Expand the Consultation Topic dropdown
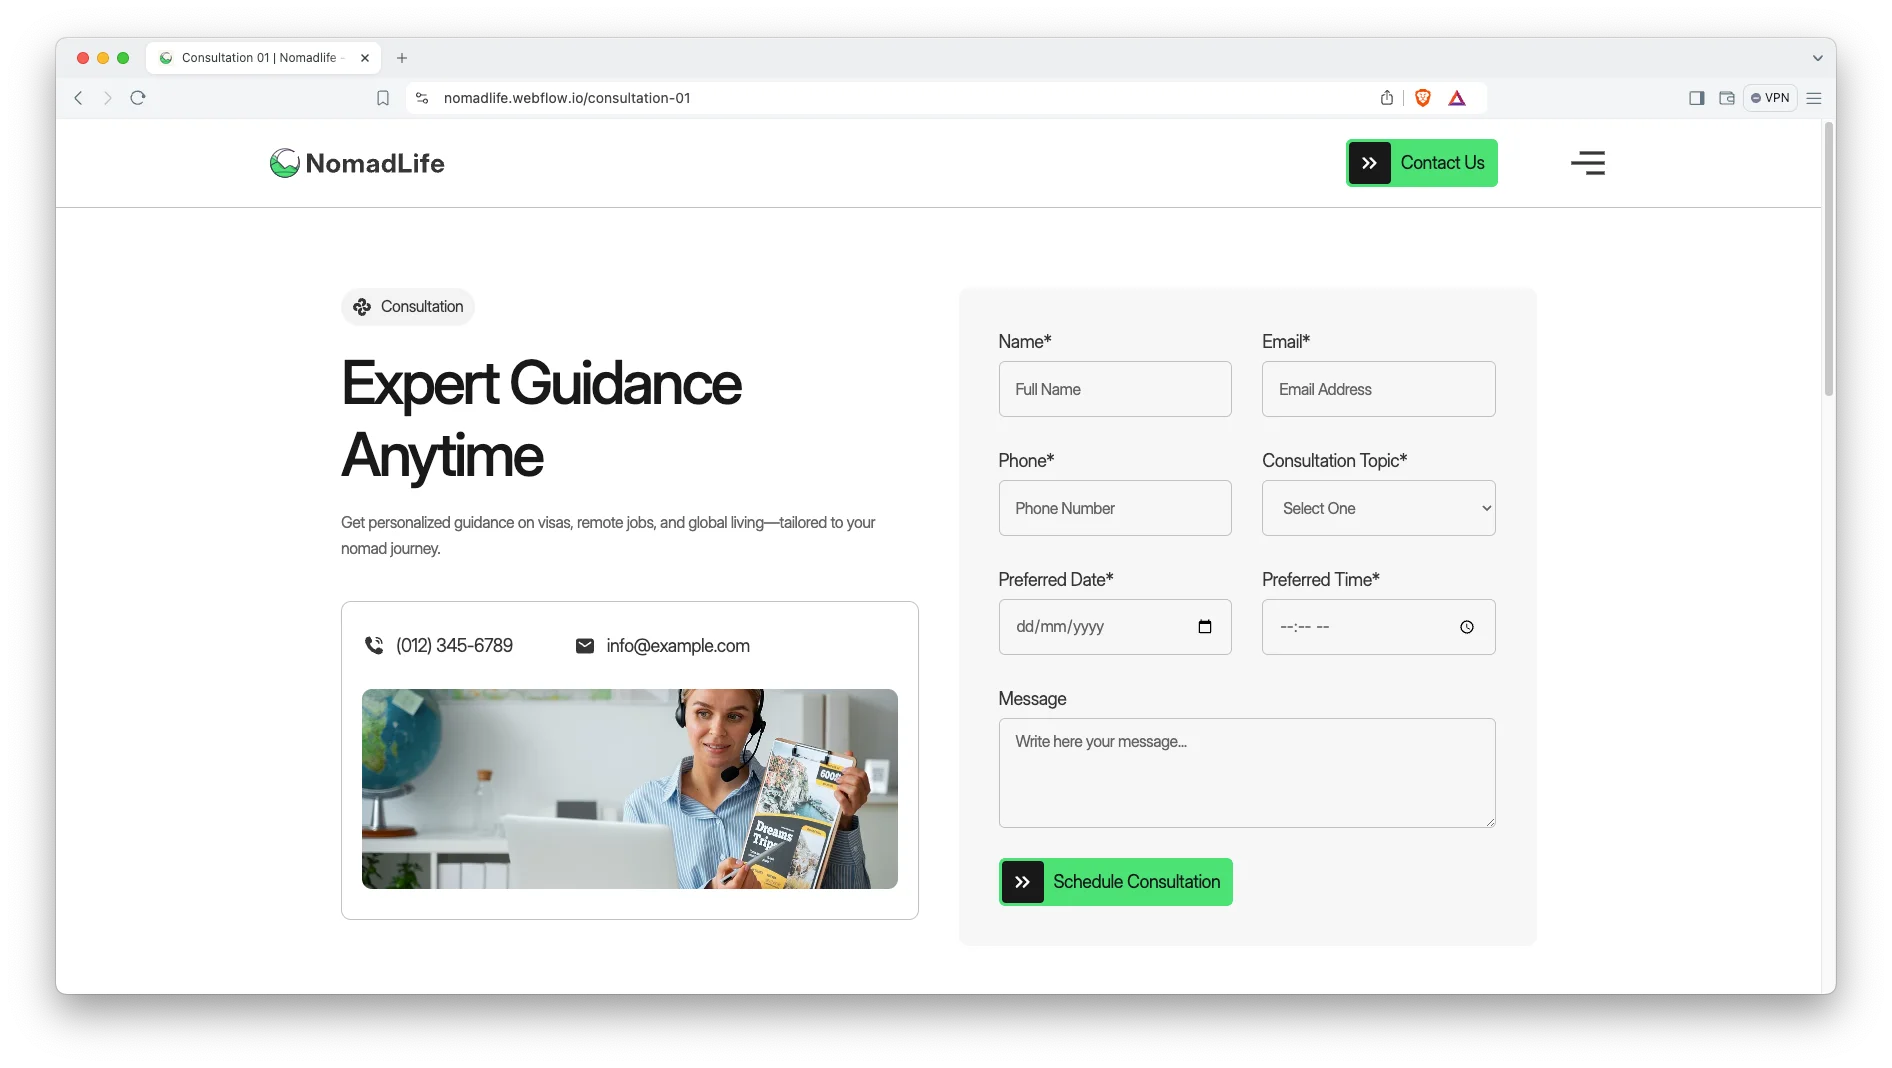This screenshot has height=1068, width=1892. point(1378,508)
